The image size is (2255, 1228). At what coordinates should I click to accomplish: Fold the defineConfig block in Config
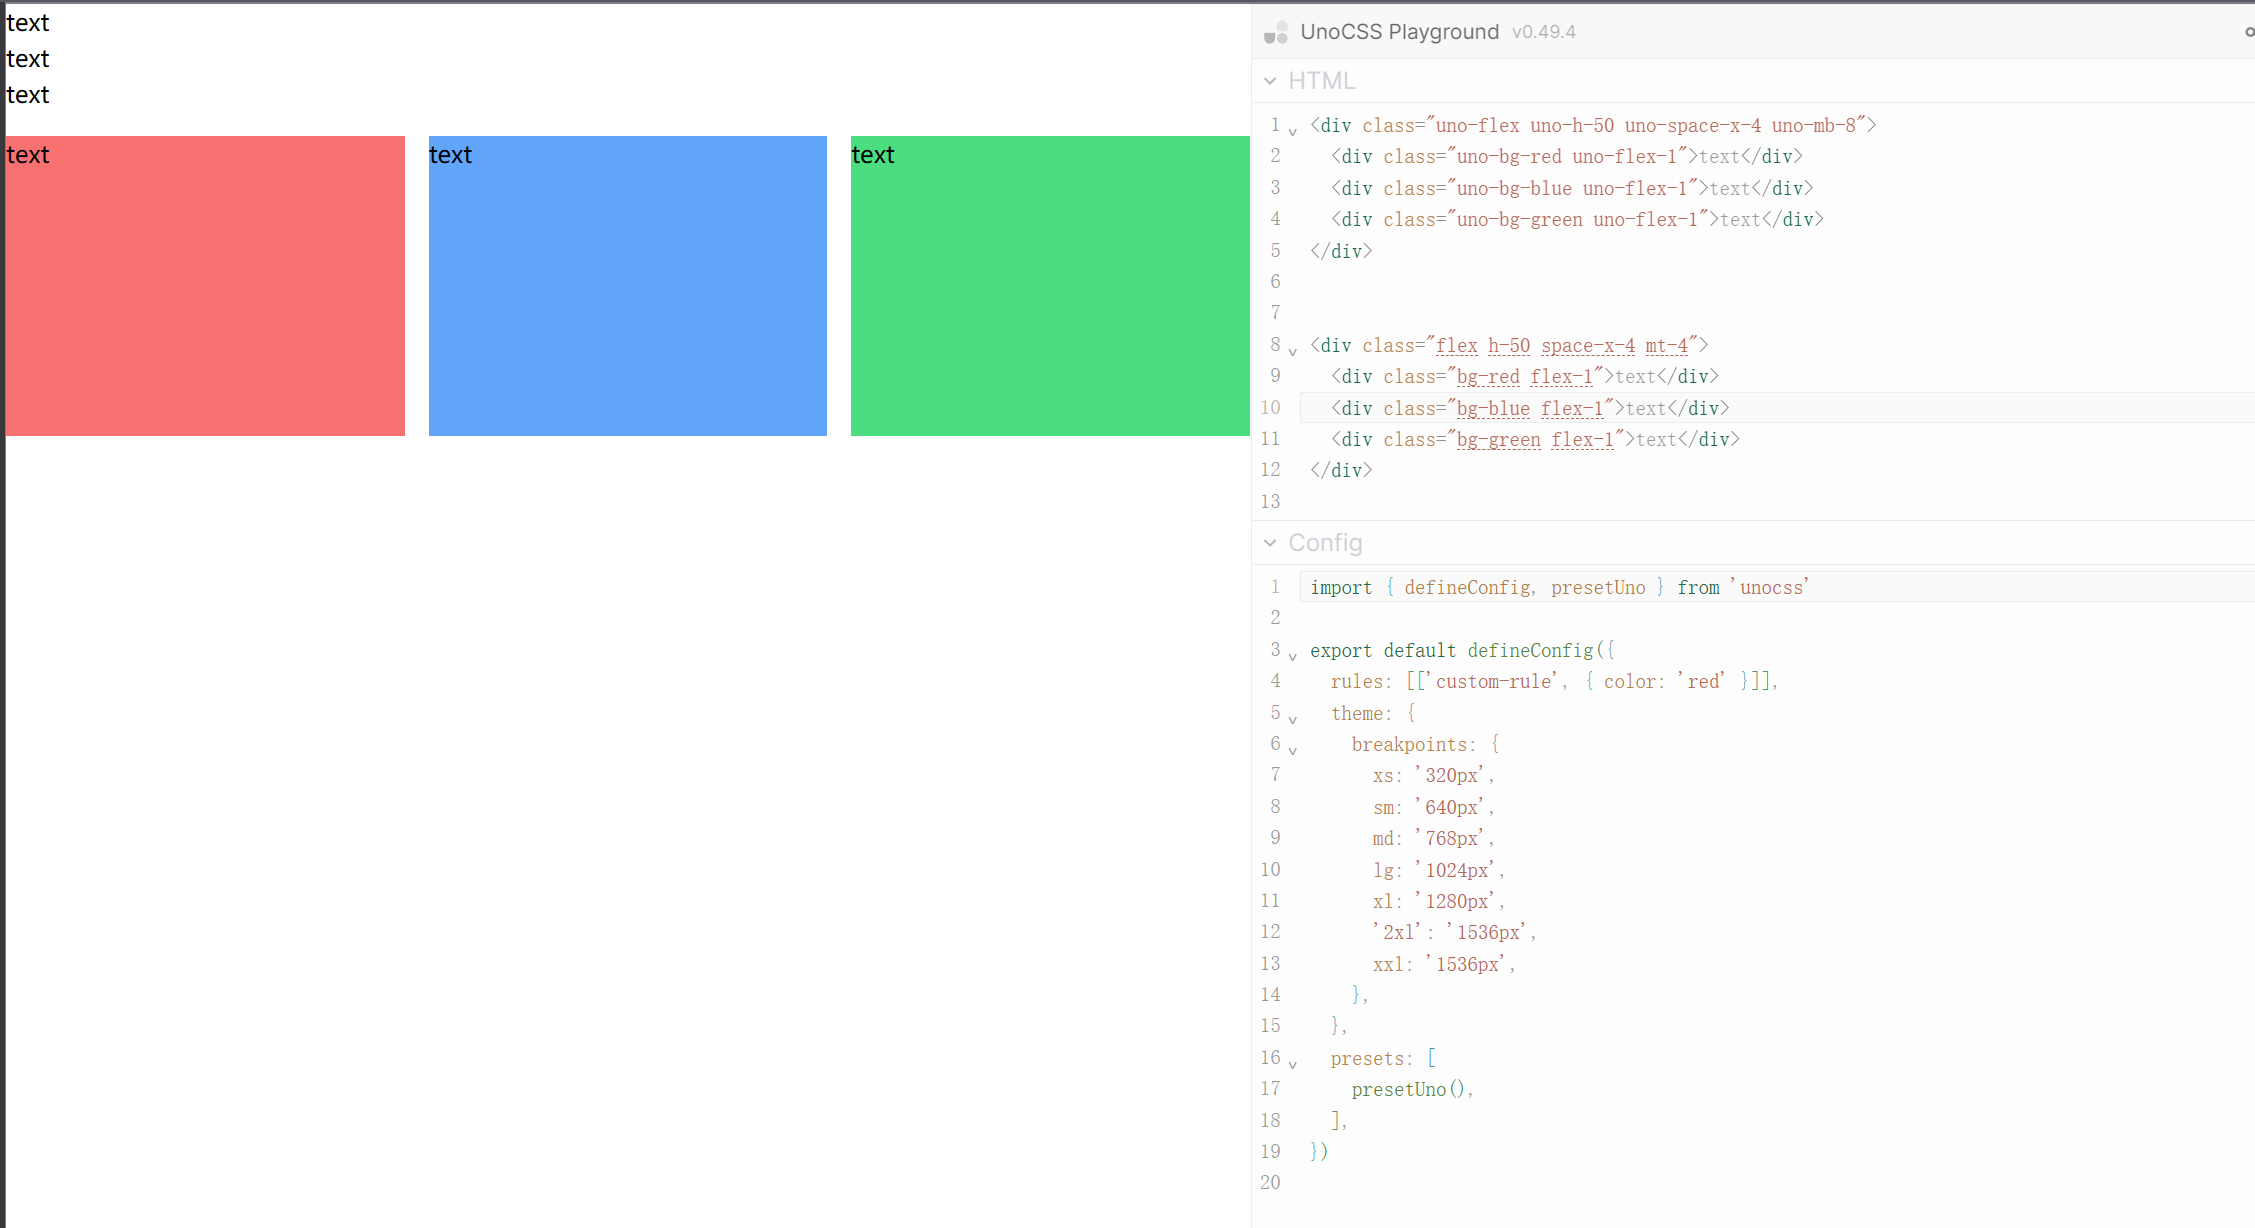(1292, 654)
